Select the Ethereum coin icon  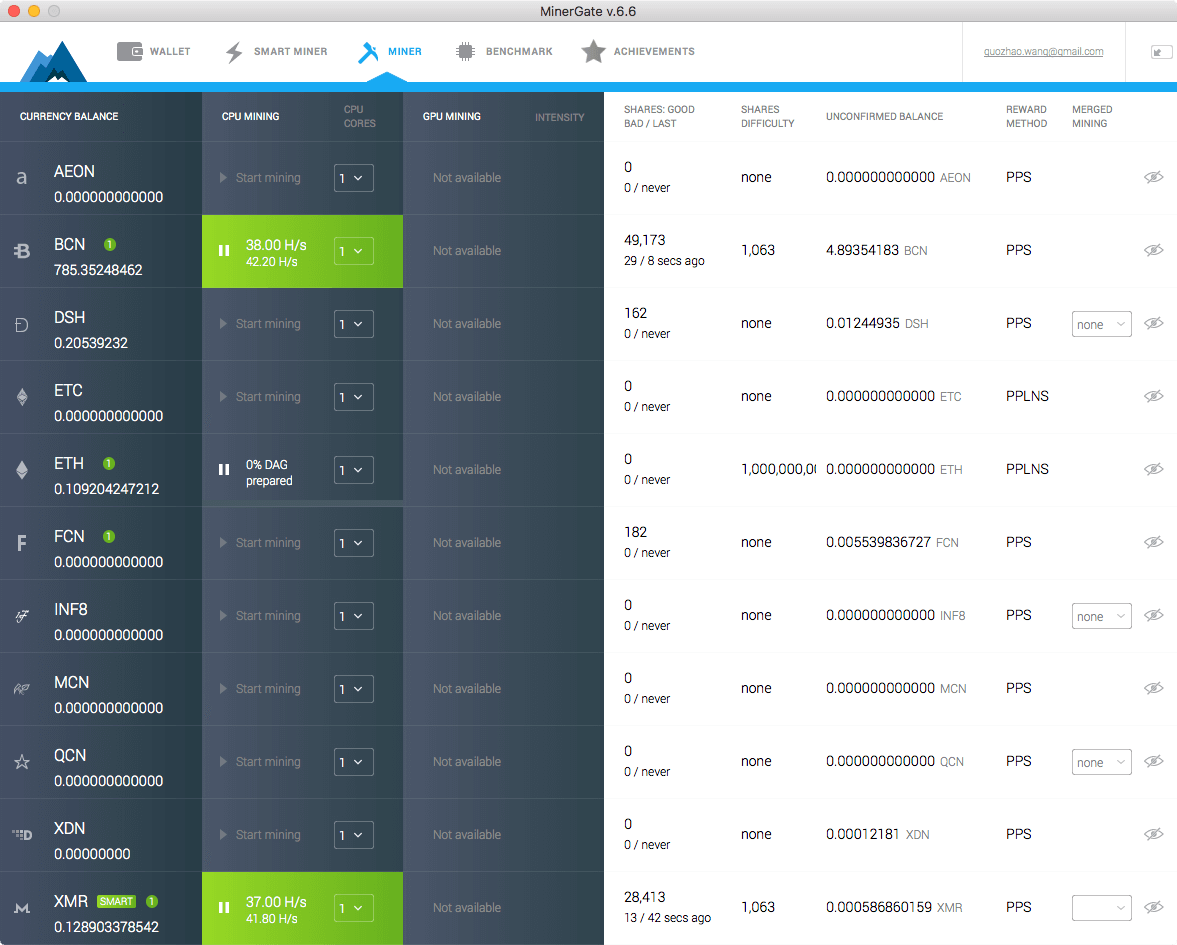point(21,470)
